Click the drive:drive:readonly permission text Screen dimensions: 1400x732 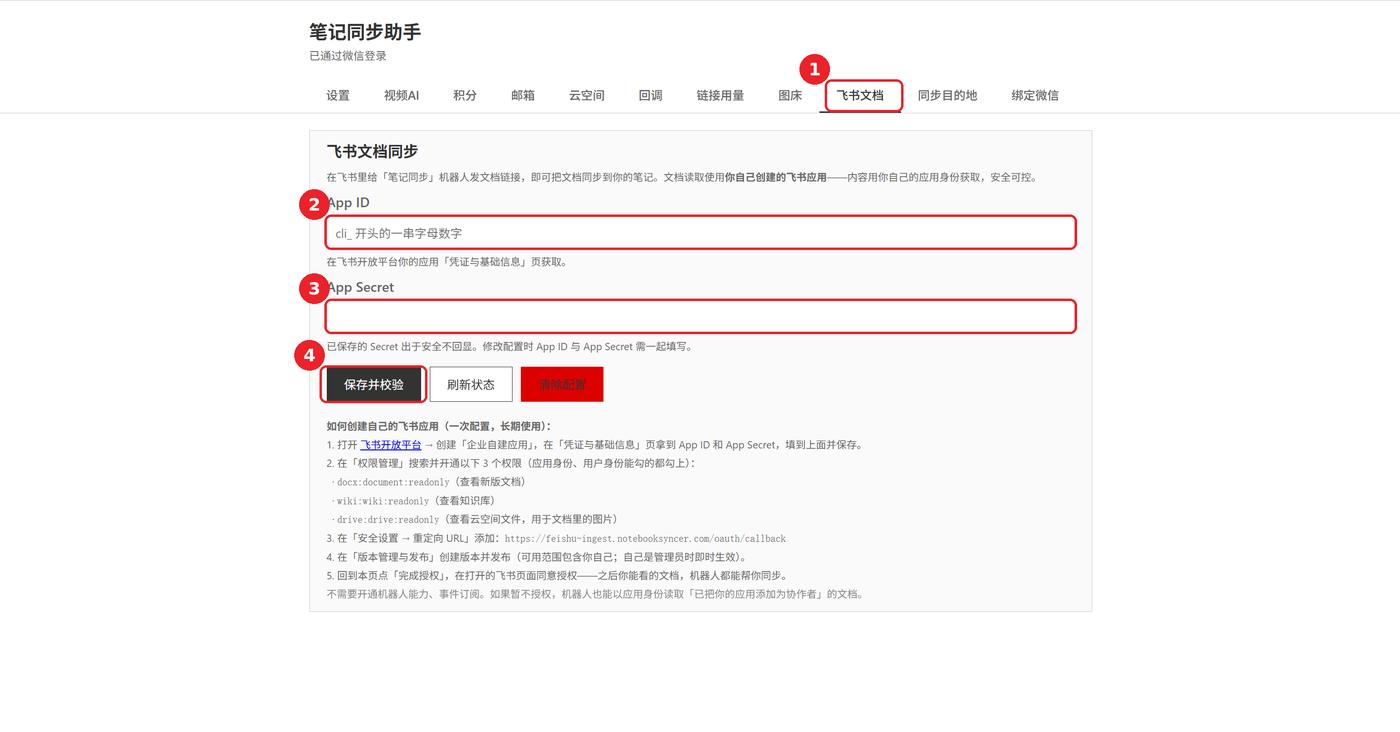388,520
